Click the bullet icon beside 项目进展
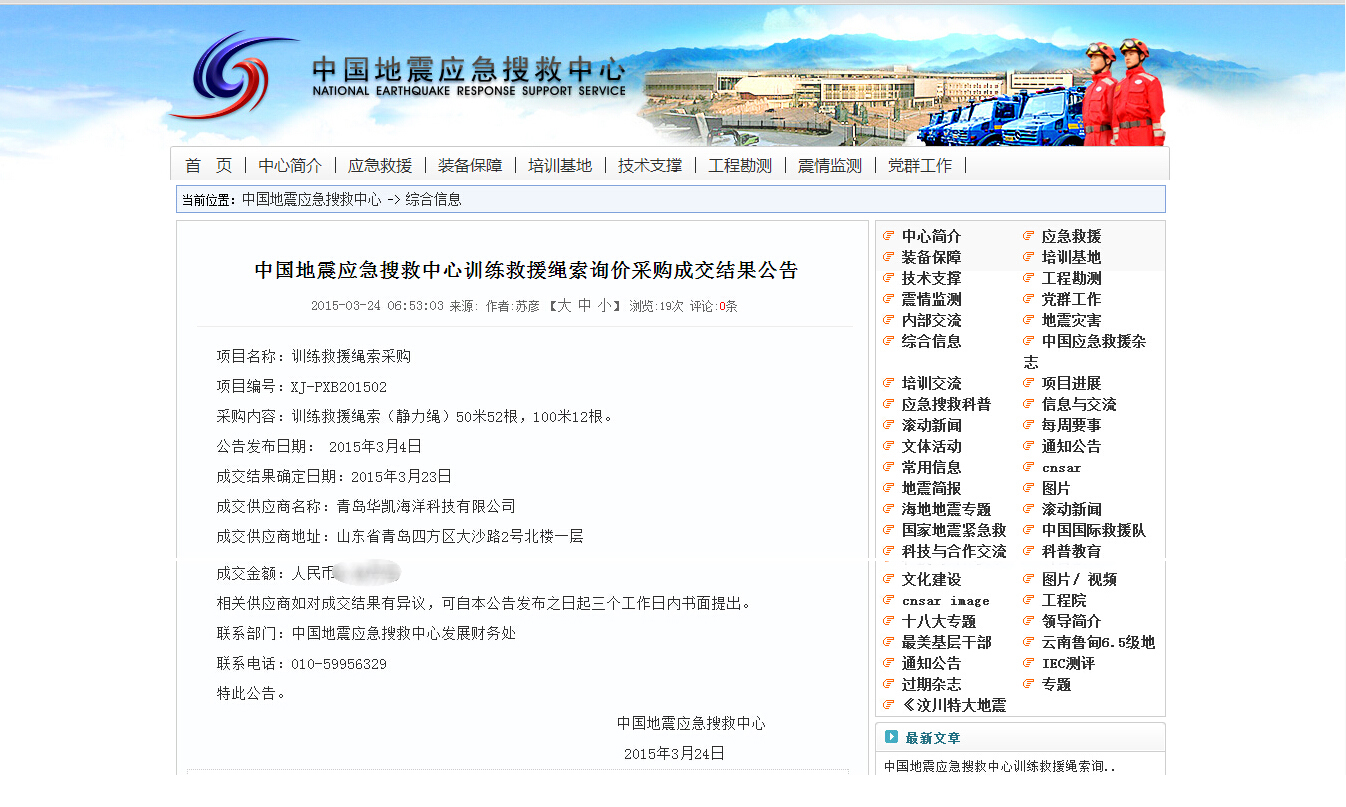Screen dimensions: 1346x807 [1028, 383]
